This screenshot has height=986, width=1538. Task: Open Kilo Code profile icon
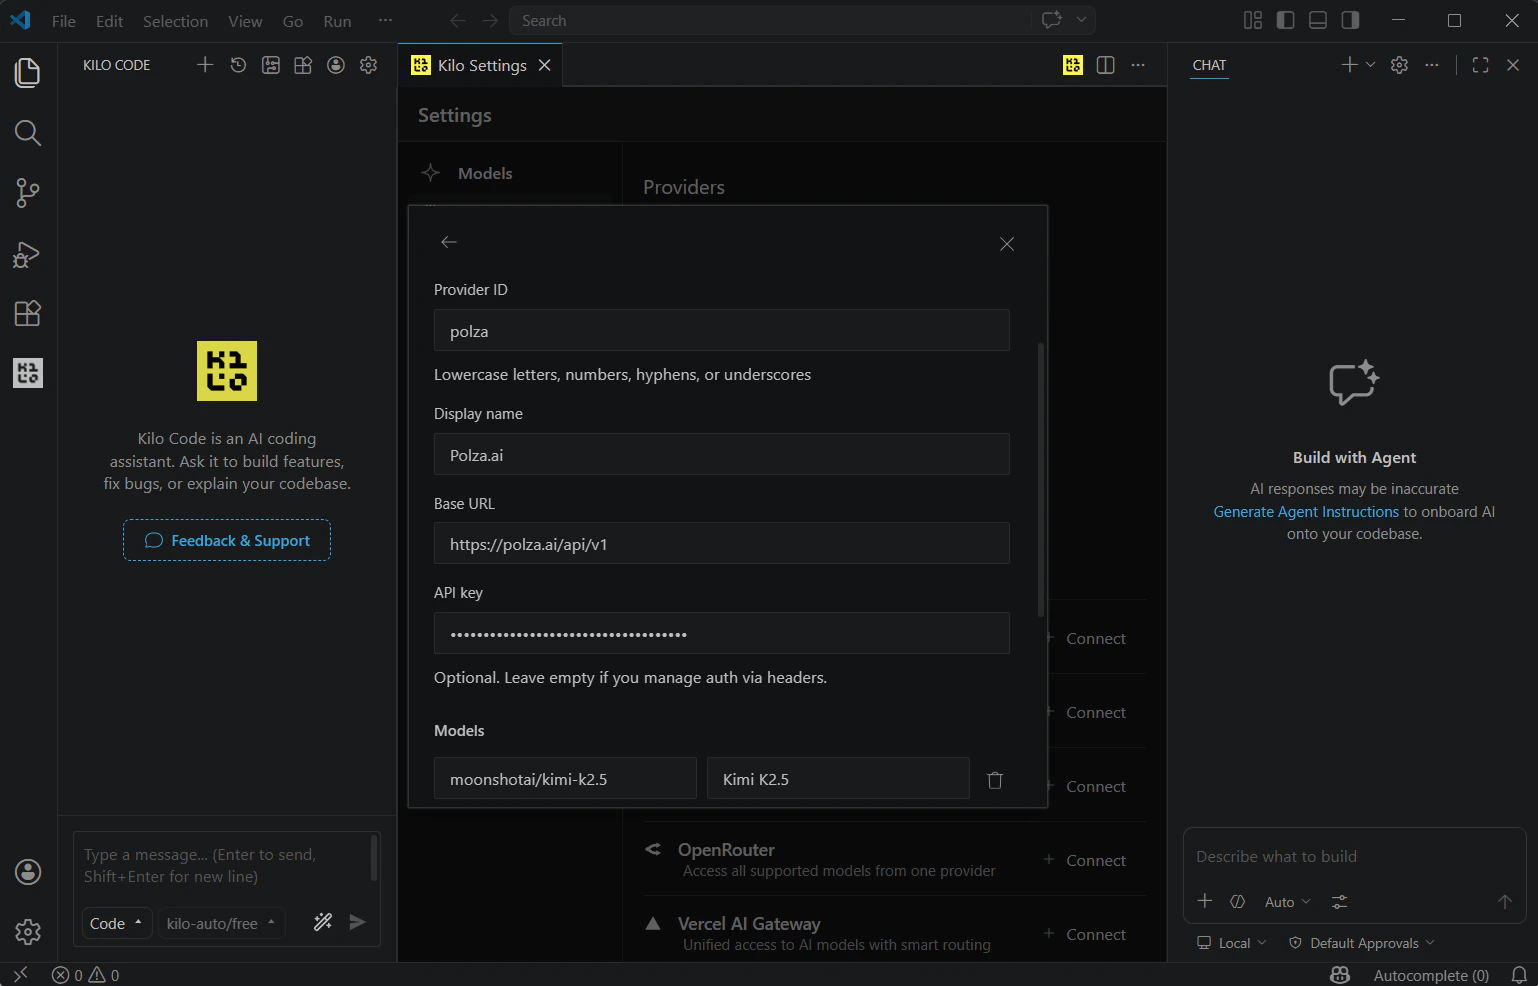click(336, 65)
